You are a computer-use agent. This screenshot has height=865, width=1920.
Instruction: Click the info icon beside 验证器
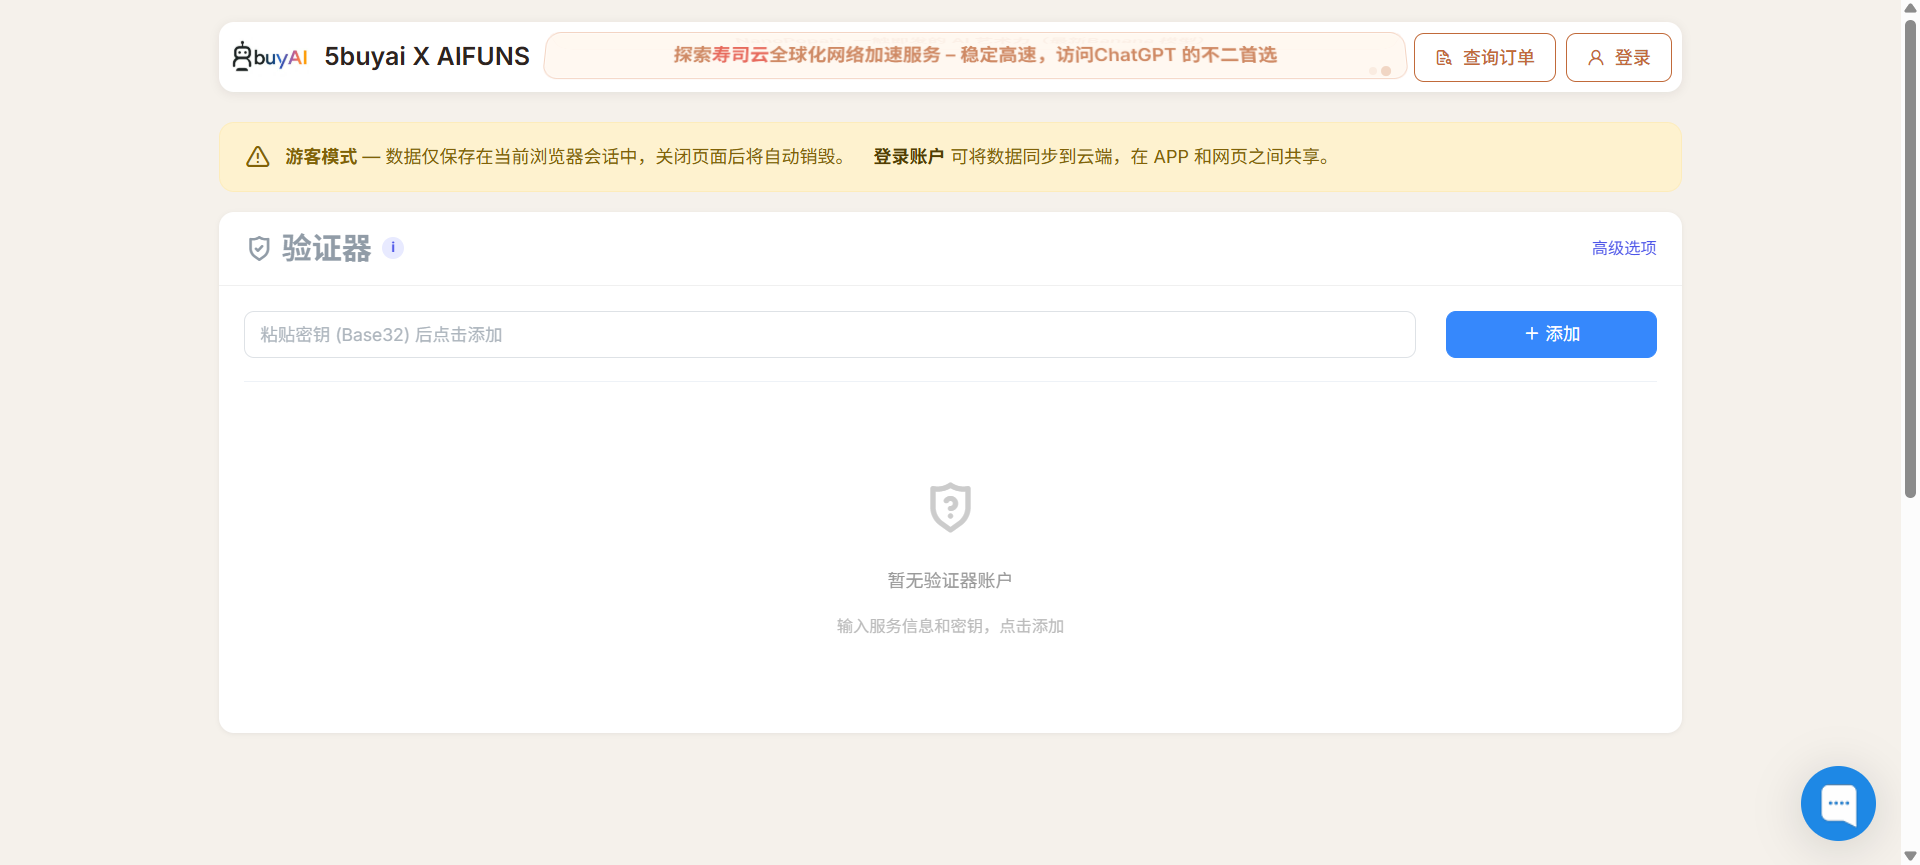click(x=393, y=248)
